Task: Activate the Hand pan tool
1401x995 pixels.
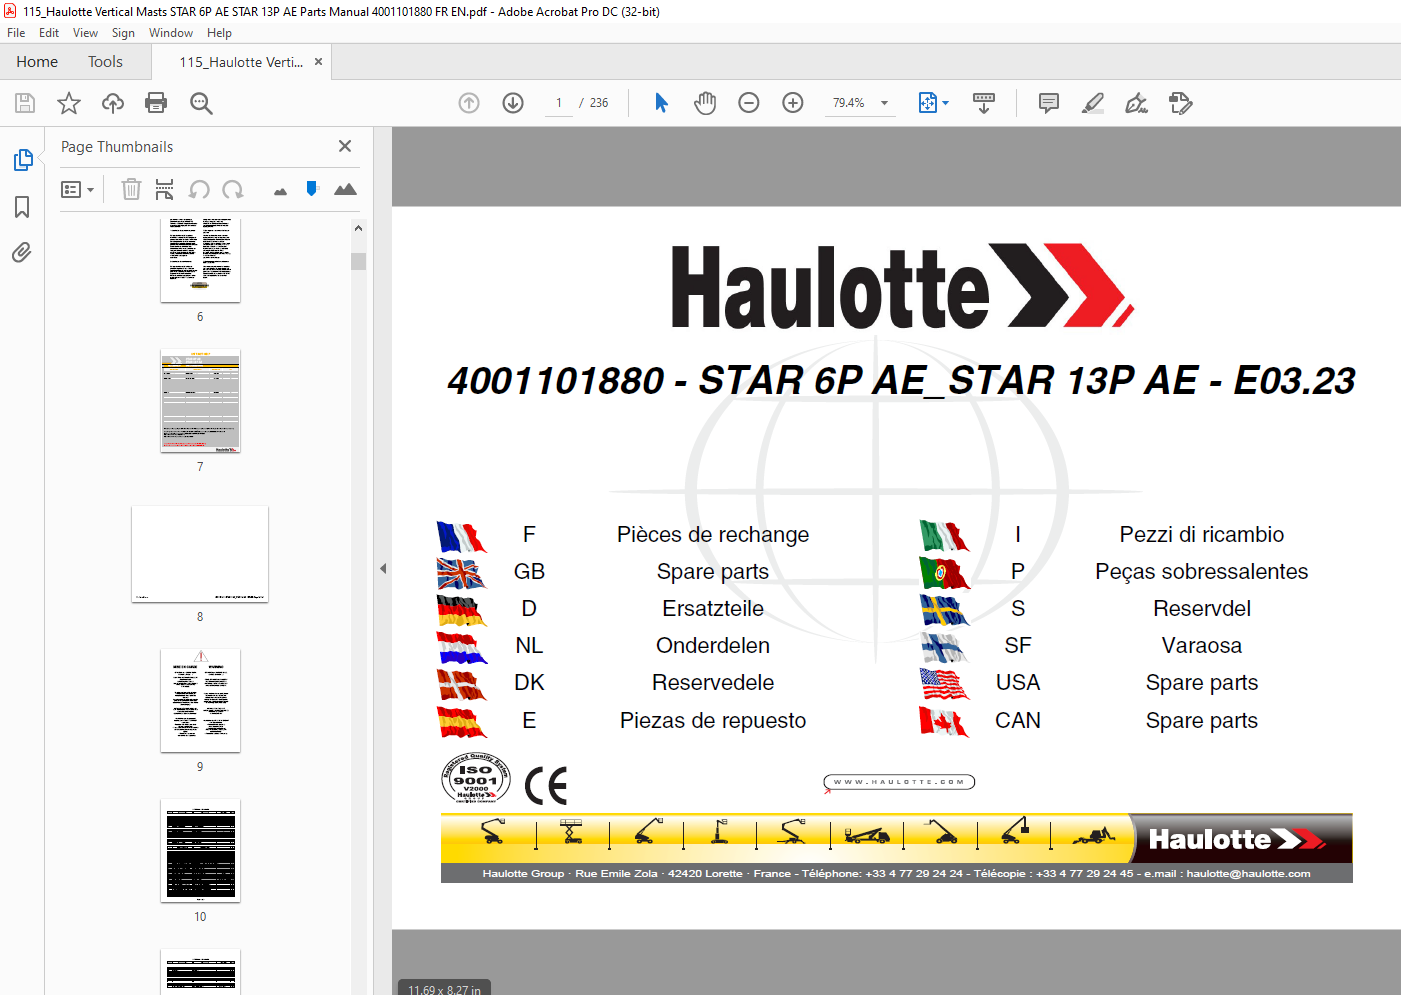Action: pyautogui.click(x=705, y=103)
